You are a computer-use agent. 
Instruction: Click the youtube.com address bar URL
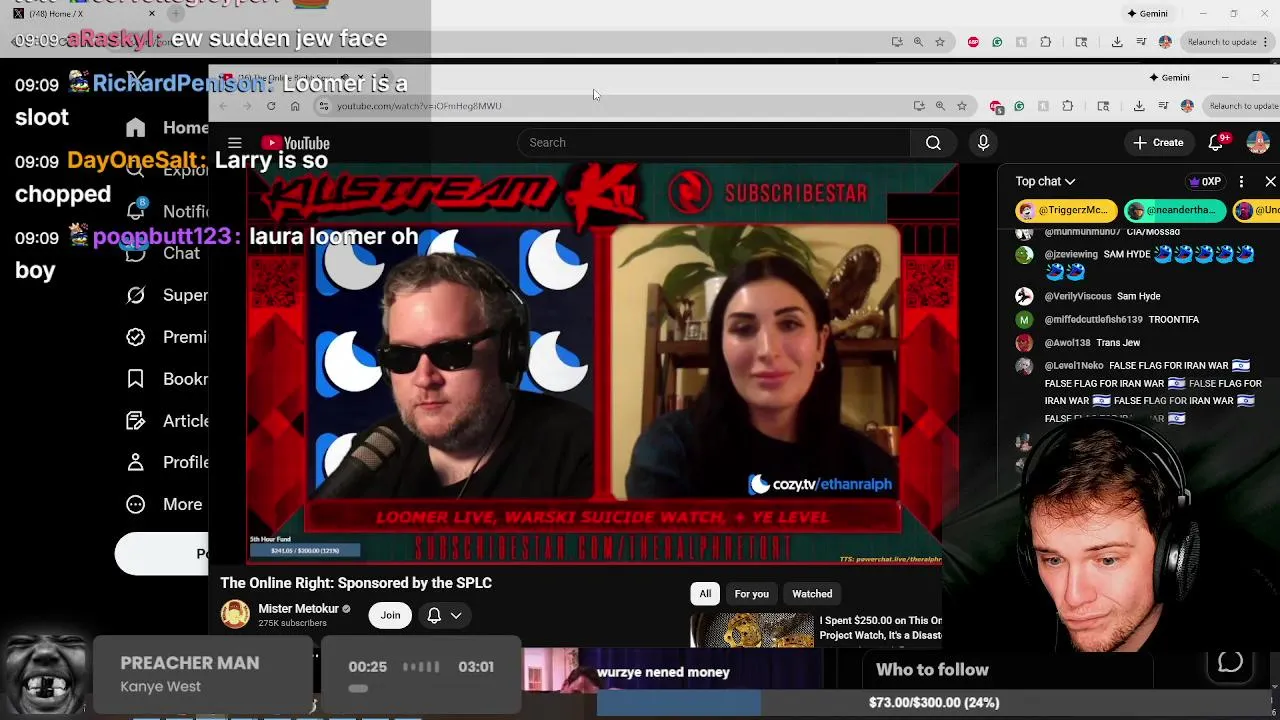[x=419, y=106]
